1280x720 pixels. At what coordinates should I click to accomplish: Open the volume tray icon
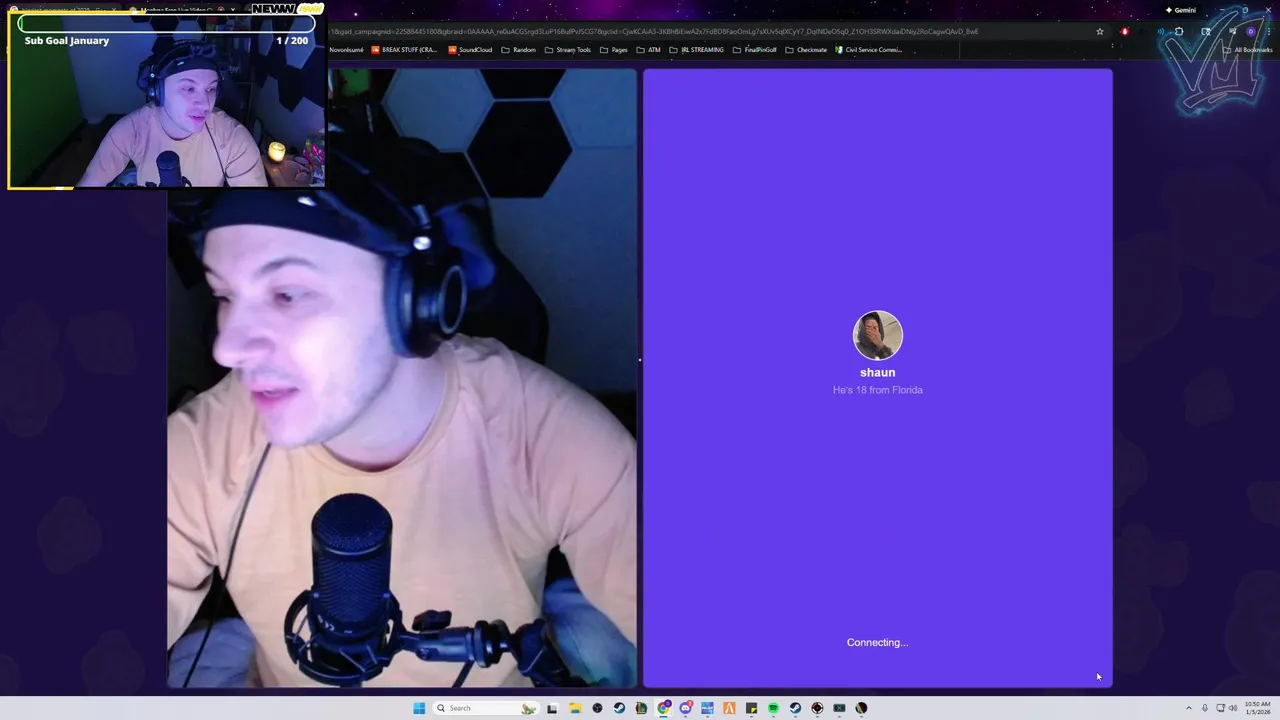(1233, 708)
